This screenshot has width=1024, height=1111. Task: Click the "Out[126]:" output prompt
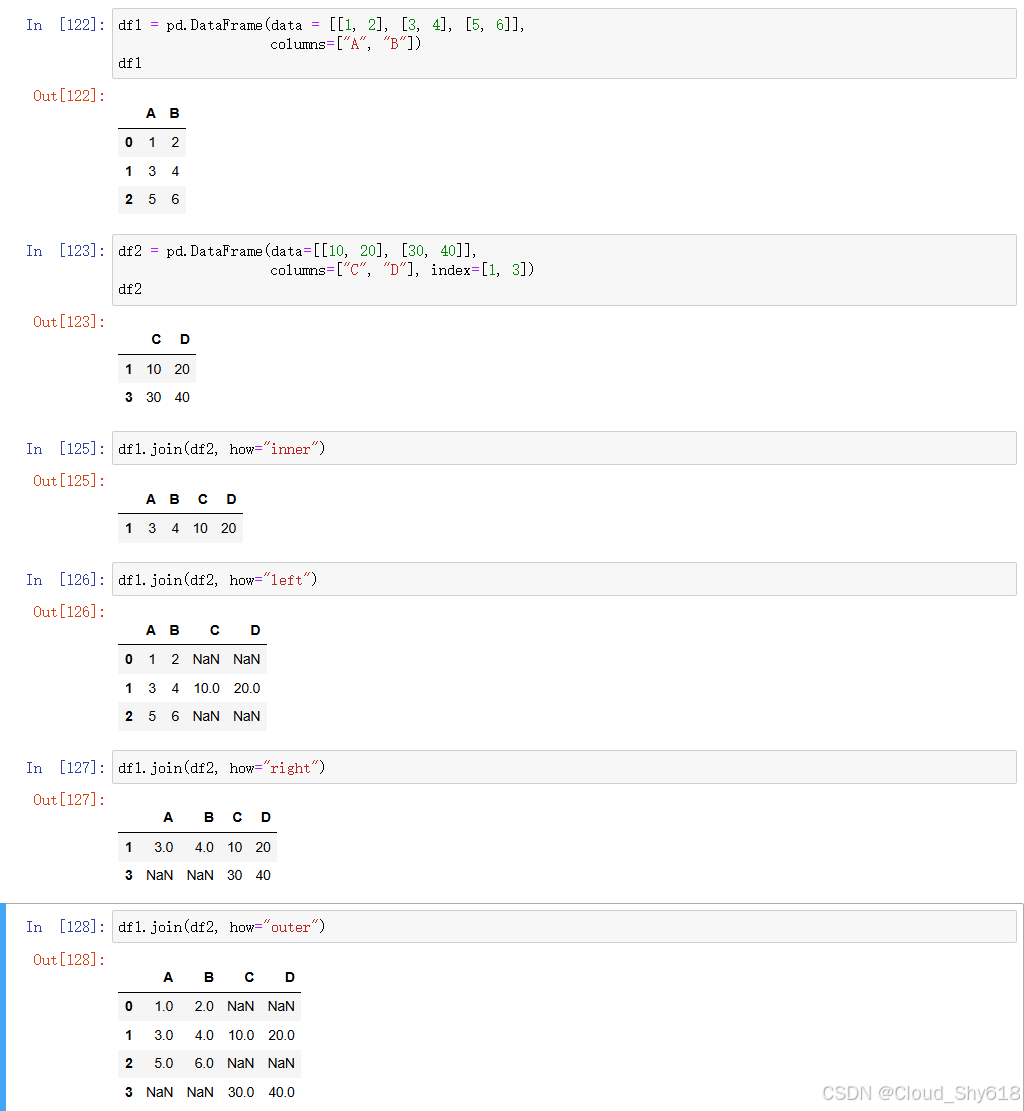[69, 611]
